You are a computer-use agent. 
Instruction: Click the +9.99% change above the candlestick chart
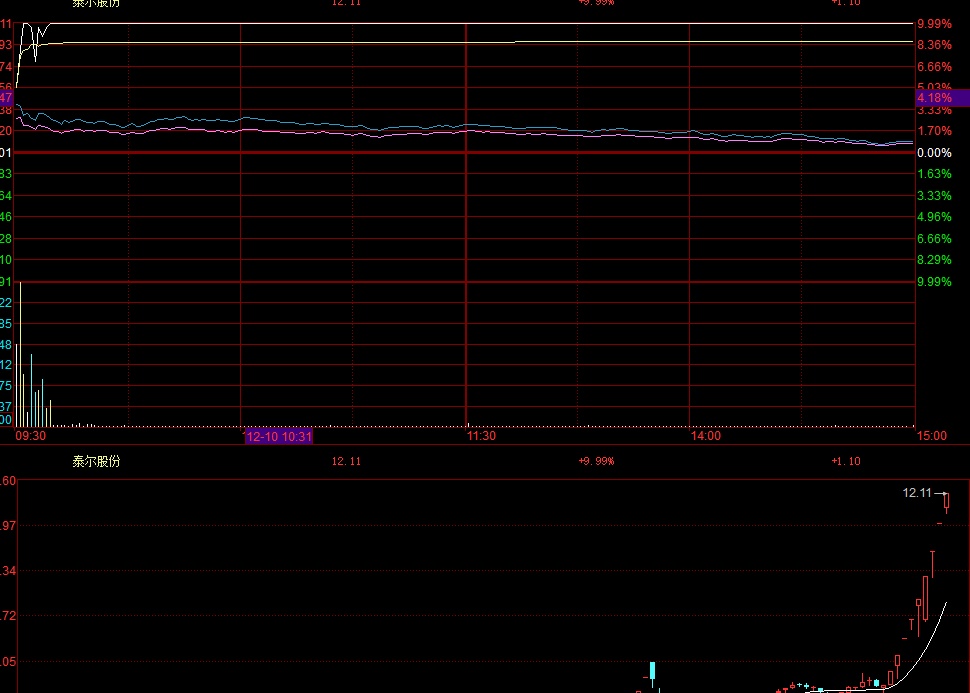pos(596,461)
